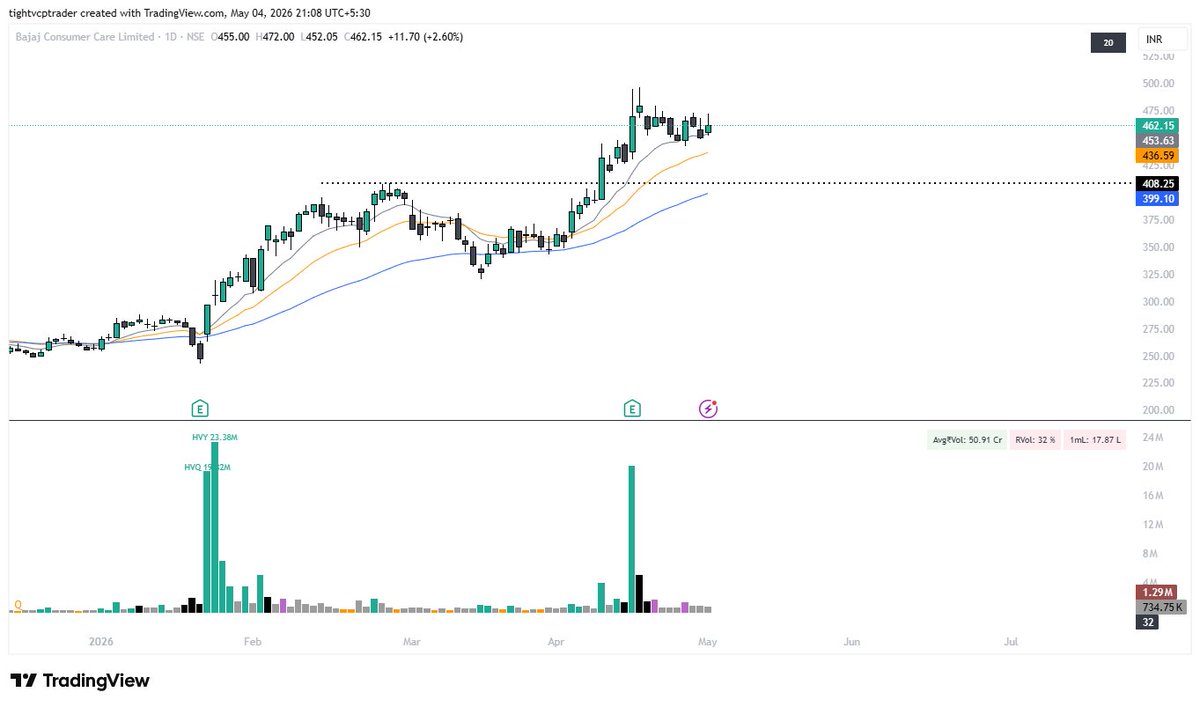The image size is (1200, 707).
Task: Select the grey 453.63 moving average label
Action: coord(1158,141)
